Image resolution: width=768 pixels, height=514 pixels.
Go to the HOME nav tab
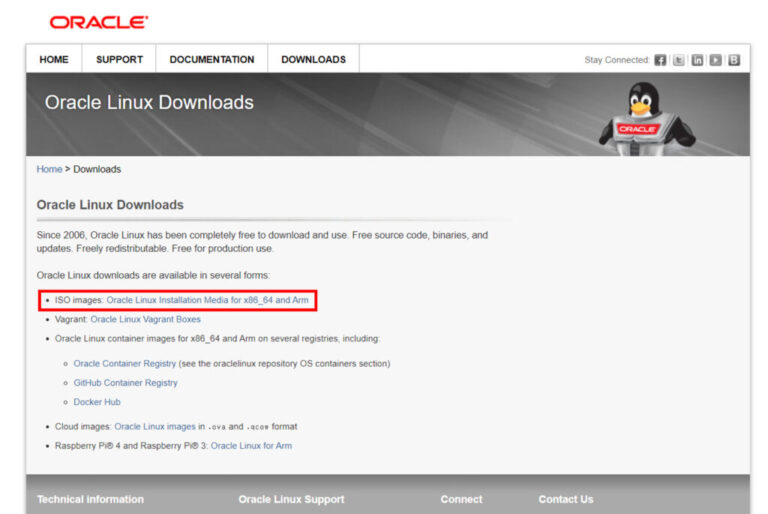tap(54, 59)
